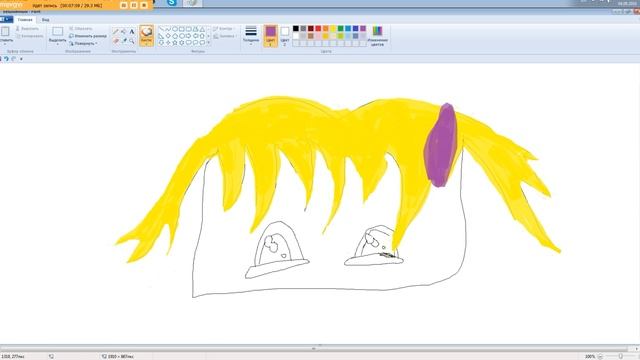The width and height of the screenshot is (640, 360).
Task: Click the Skype icon in taskbar
Action: click(172, 2)
